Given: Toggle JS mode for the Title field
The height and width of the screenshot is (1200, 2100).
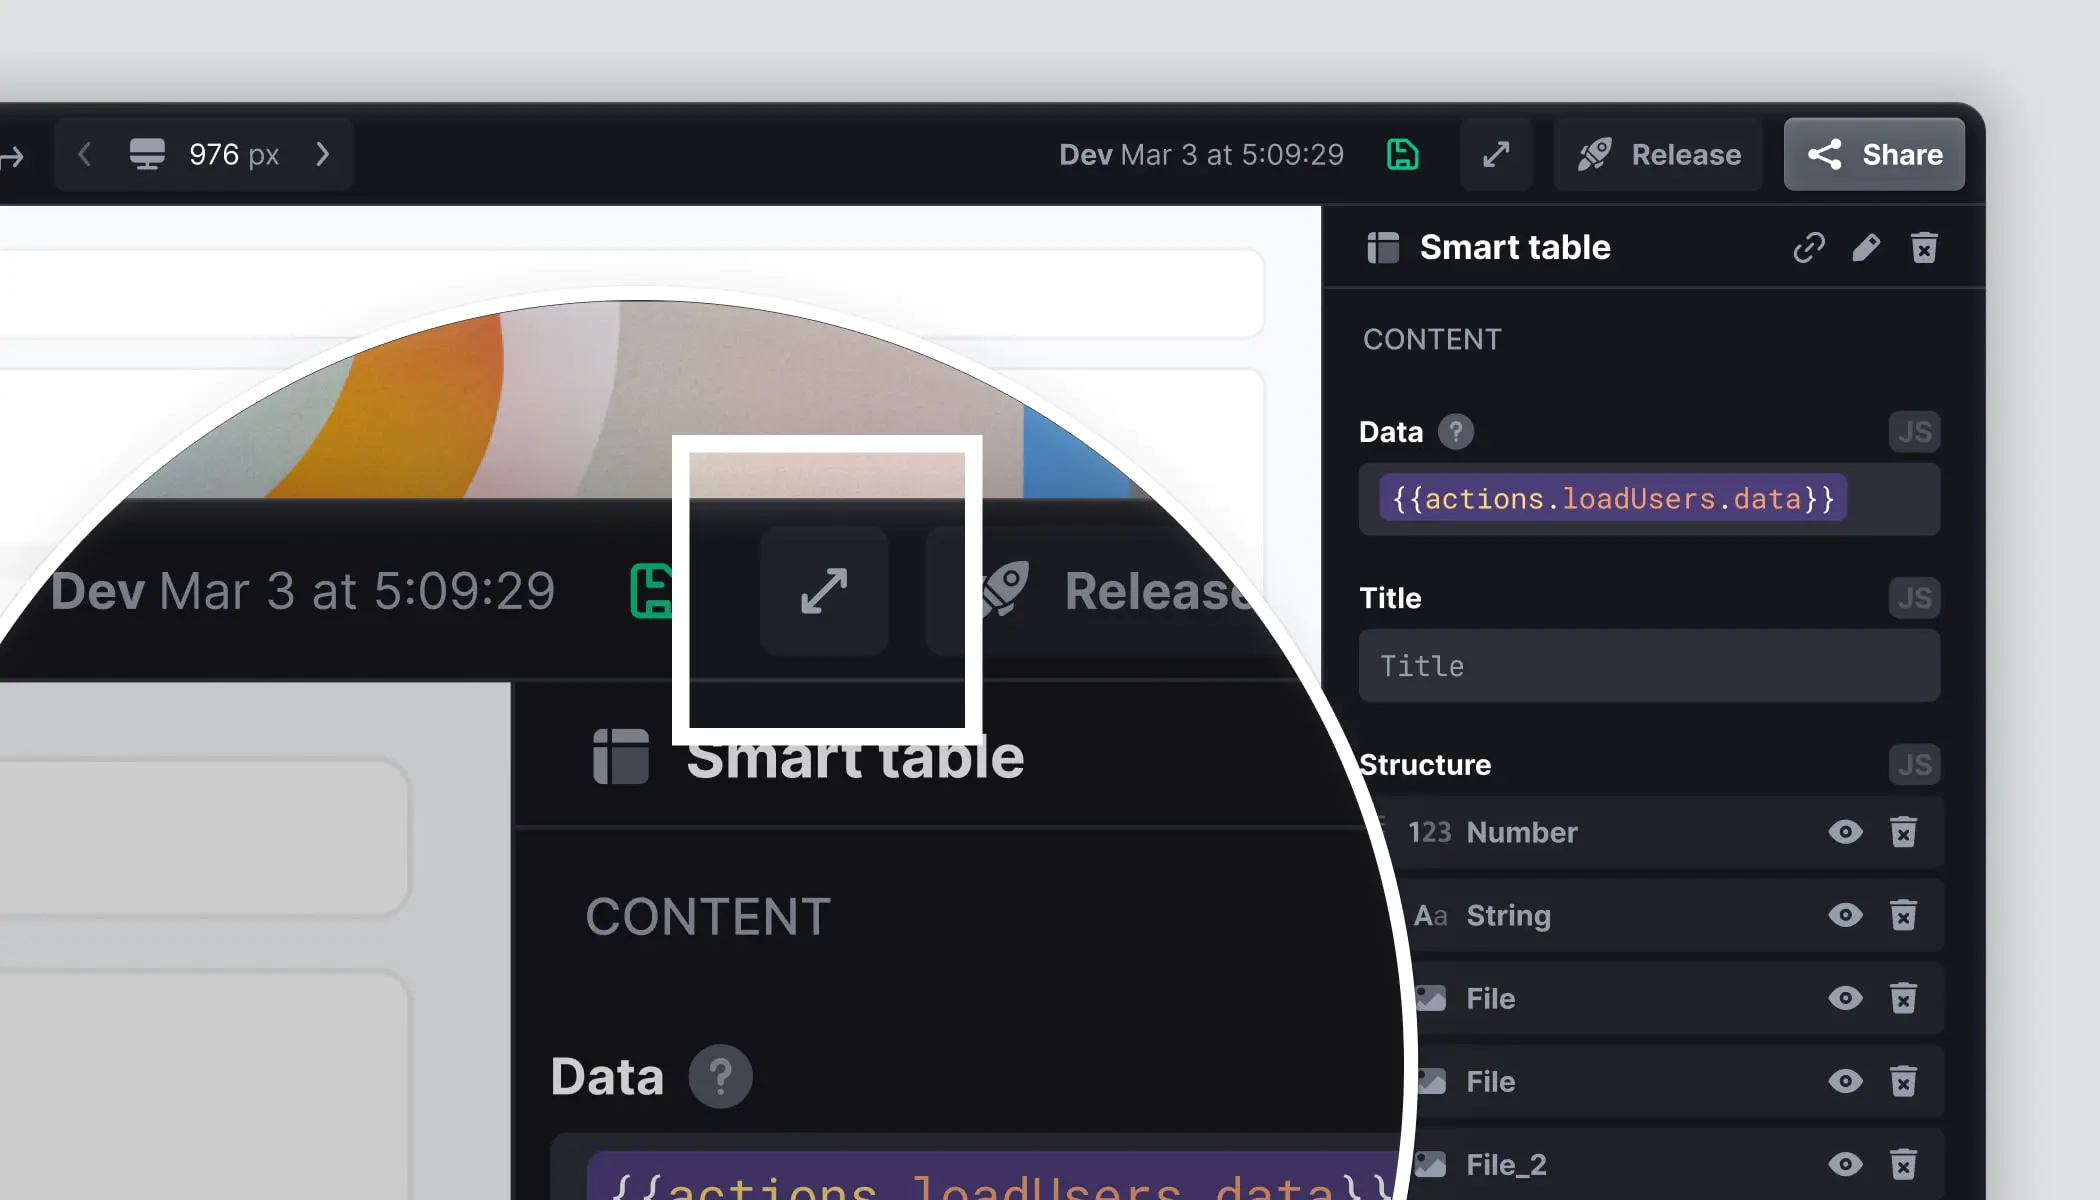Looking at the screenshot, I should coord(1914,598).
